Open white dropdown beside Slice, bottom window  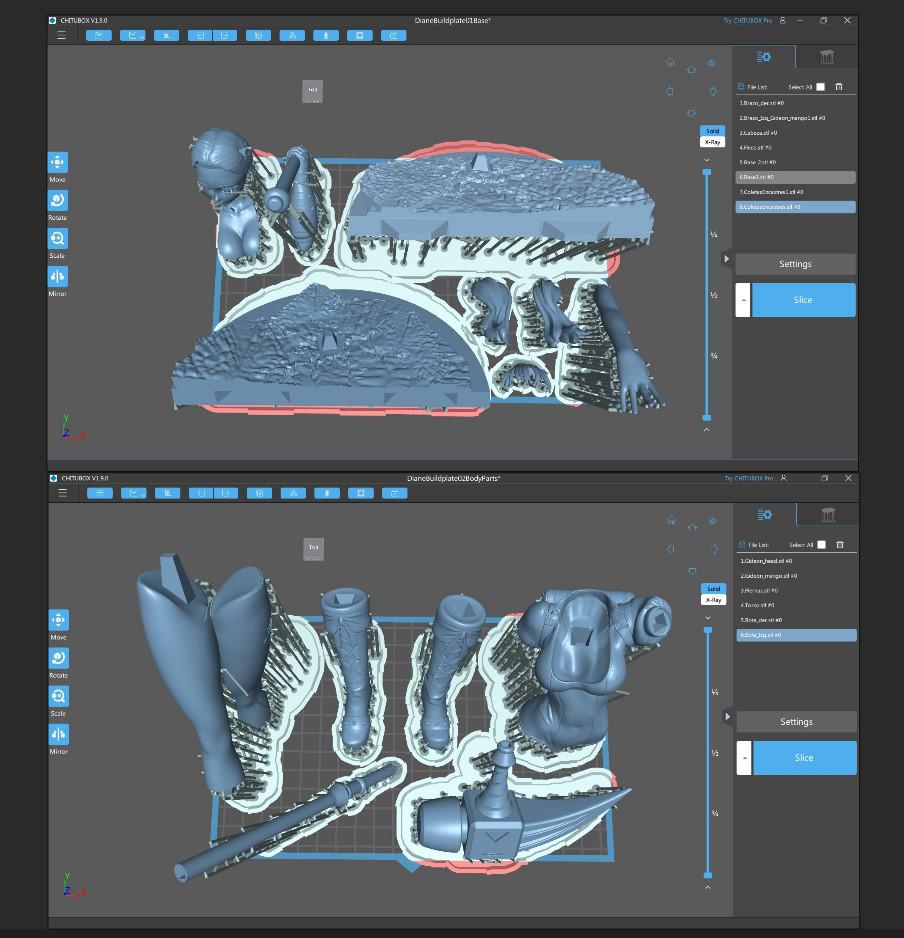[744, 757]
